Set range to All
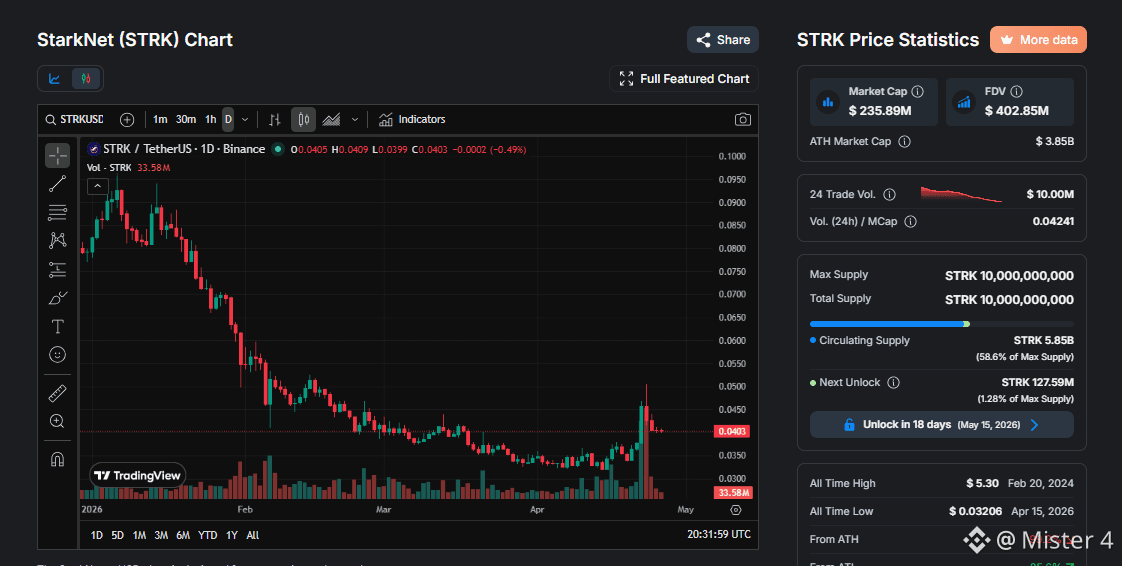 [253, 535]
